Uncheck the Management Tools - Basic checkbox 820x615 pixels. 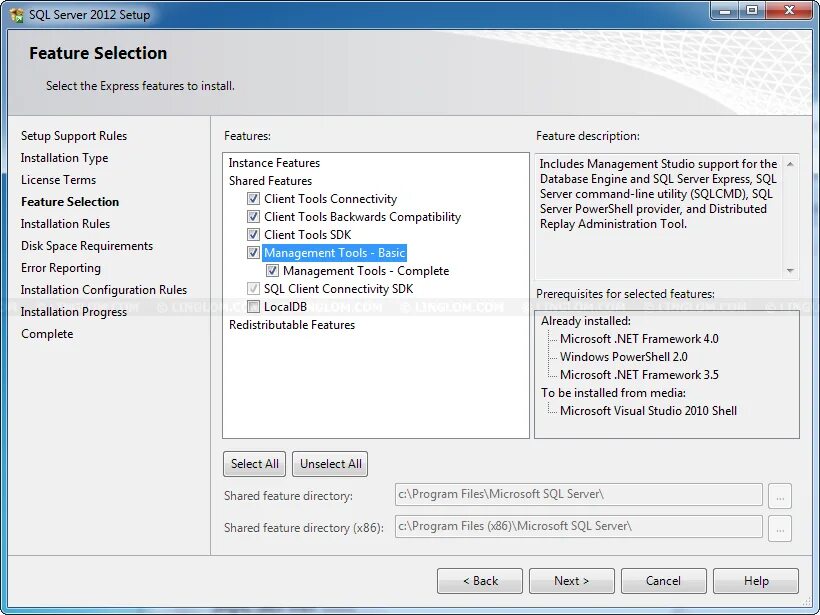[253, 253]
